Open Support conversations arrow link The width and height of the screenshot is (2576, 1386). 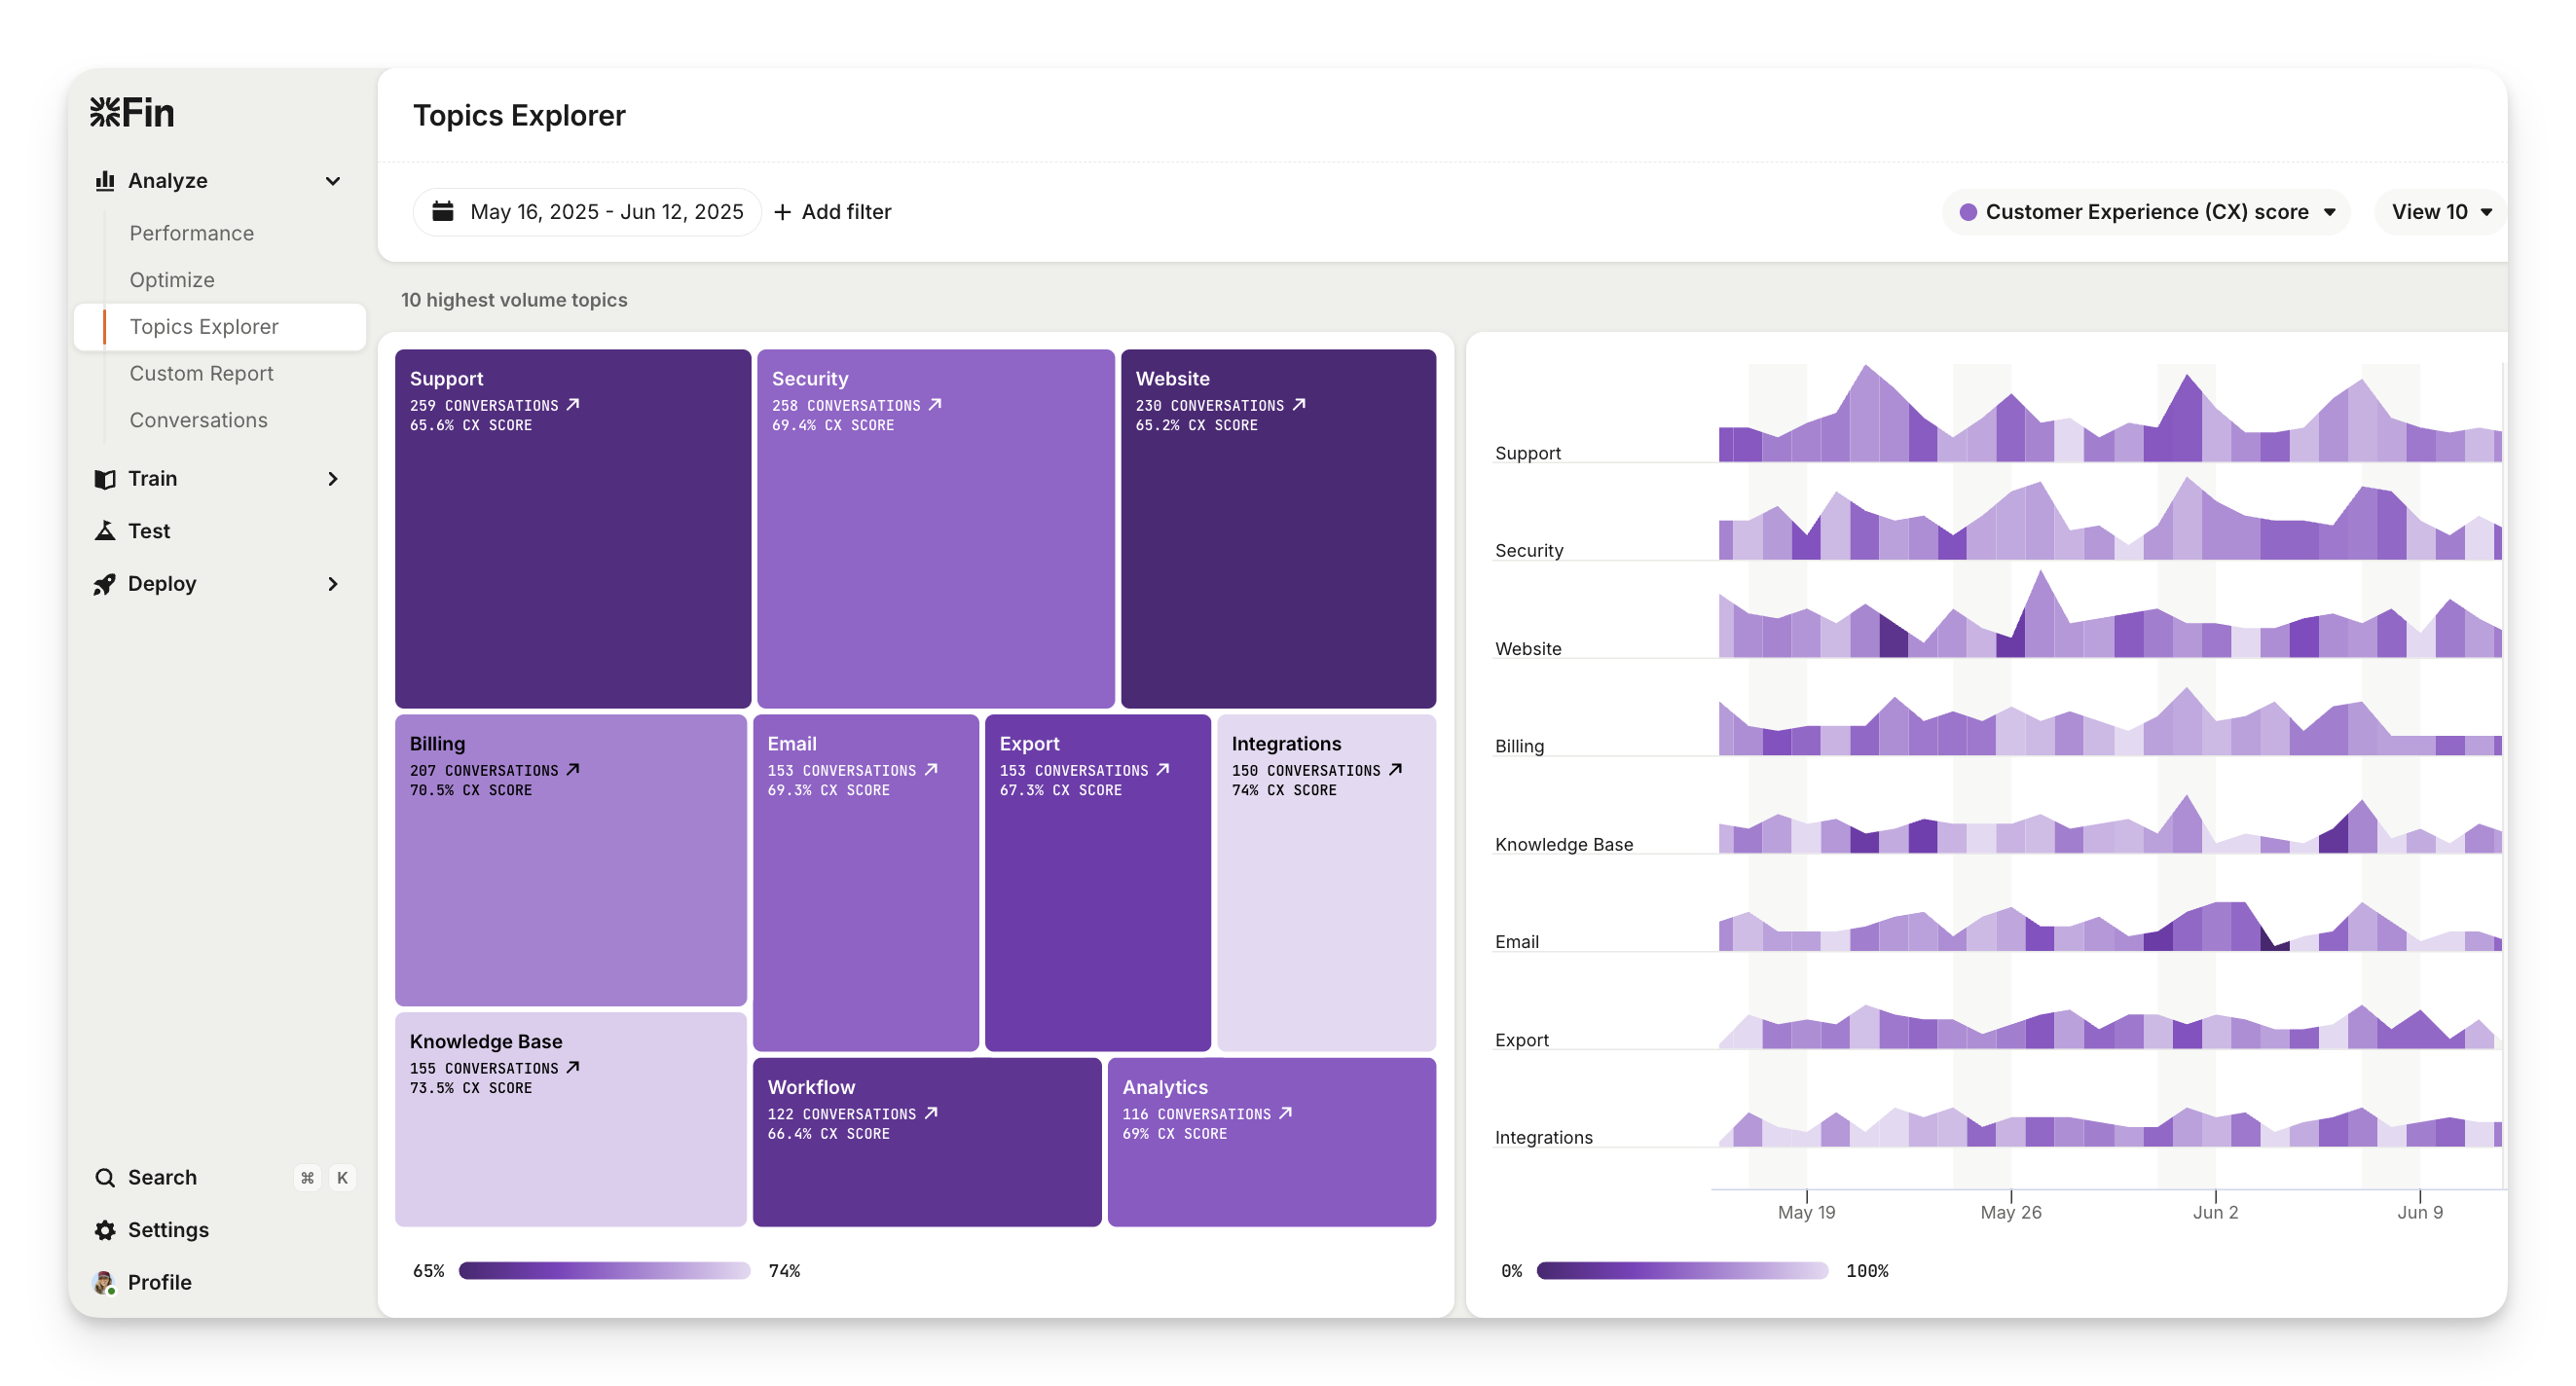tap(573, 405)
